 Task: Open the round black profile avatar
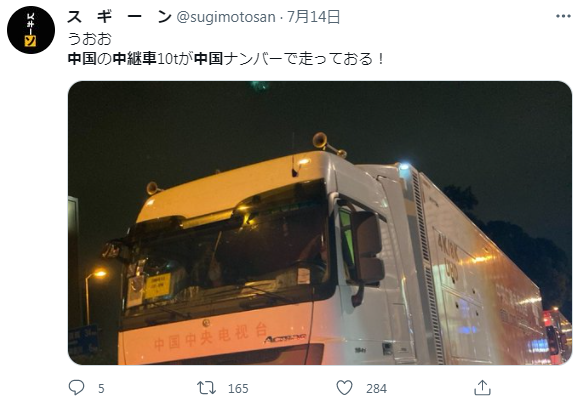[31, 30]
